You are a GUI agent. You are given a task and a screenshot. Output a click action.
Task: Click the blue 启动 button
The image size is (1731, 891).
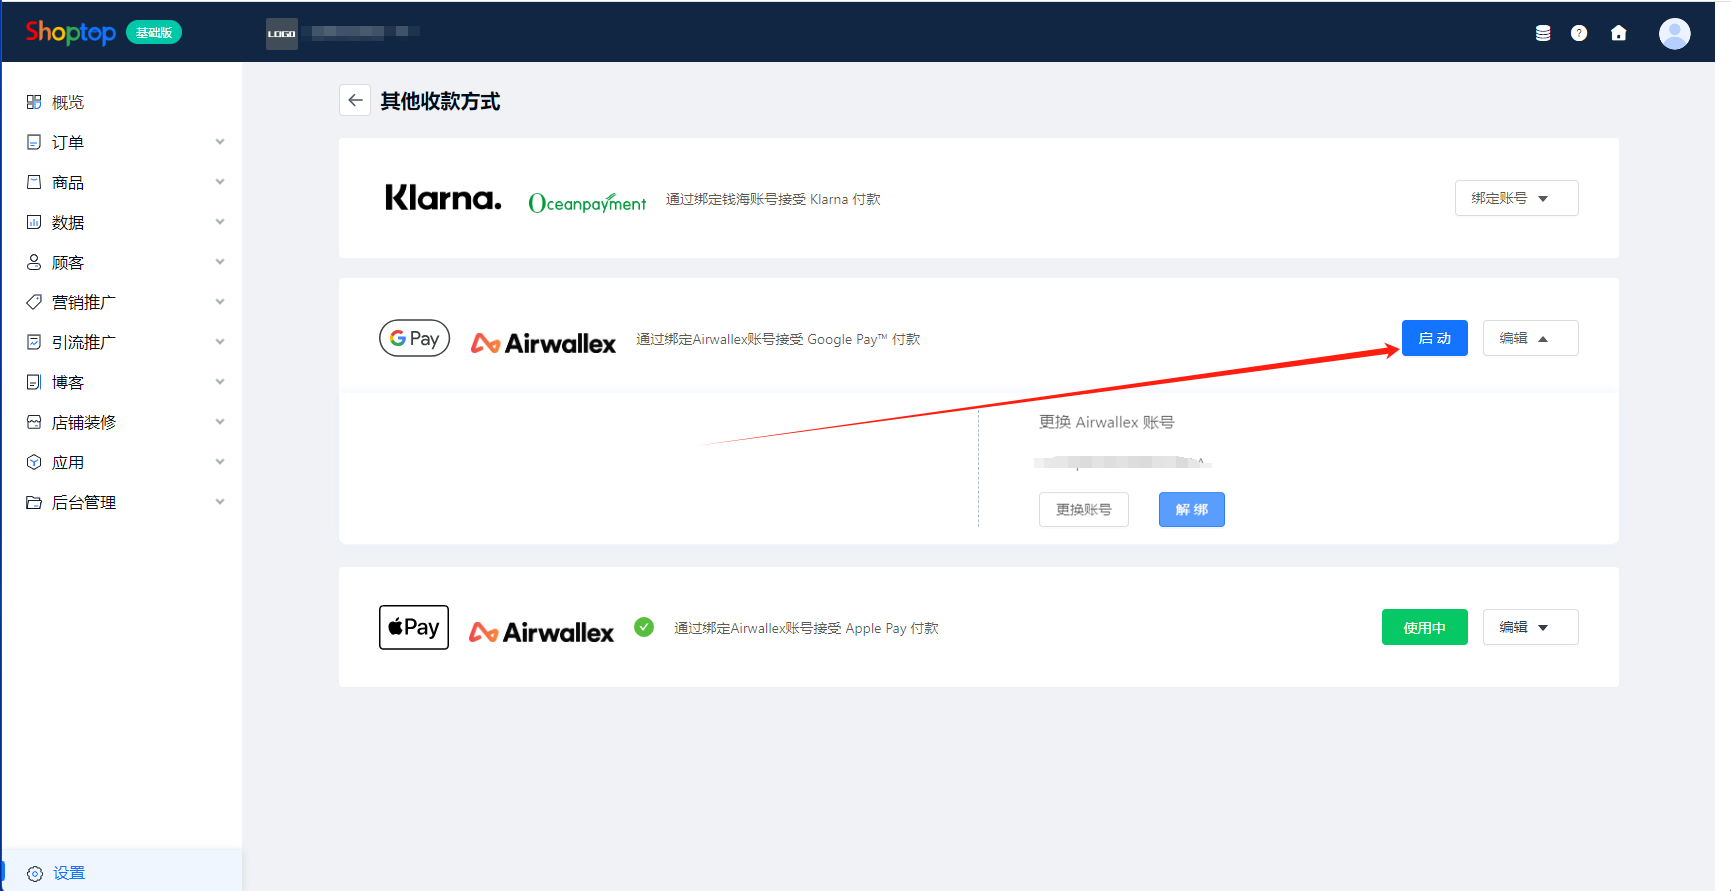(x=1434, y=338)
